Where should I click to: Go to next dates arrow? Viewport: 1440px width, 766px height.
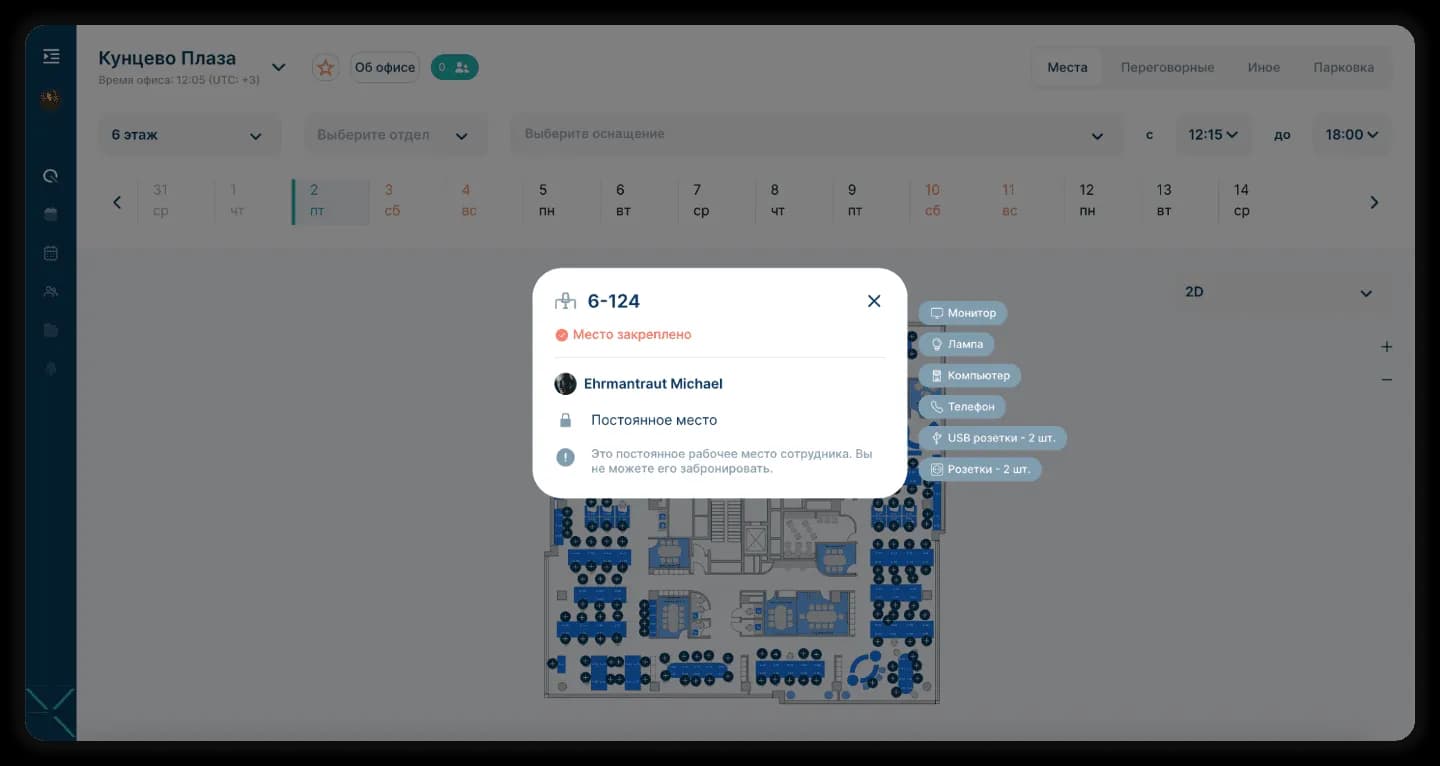point(1374,202)
